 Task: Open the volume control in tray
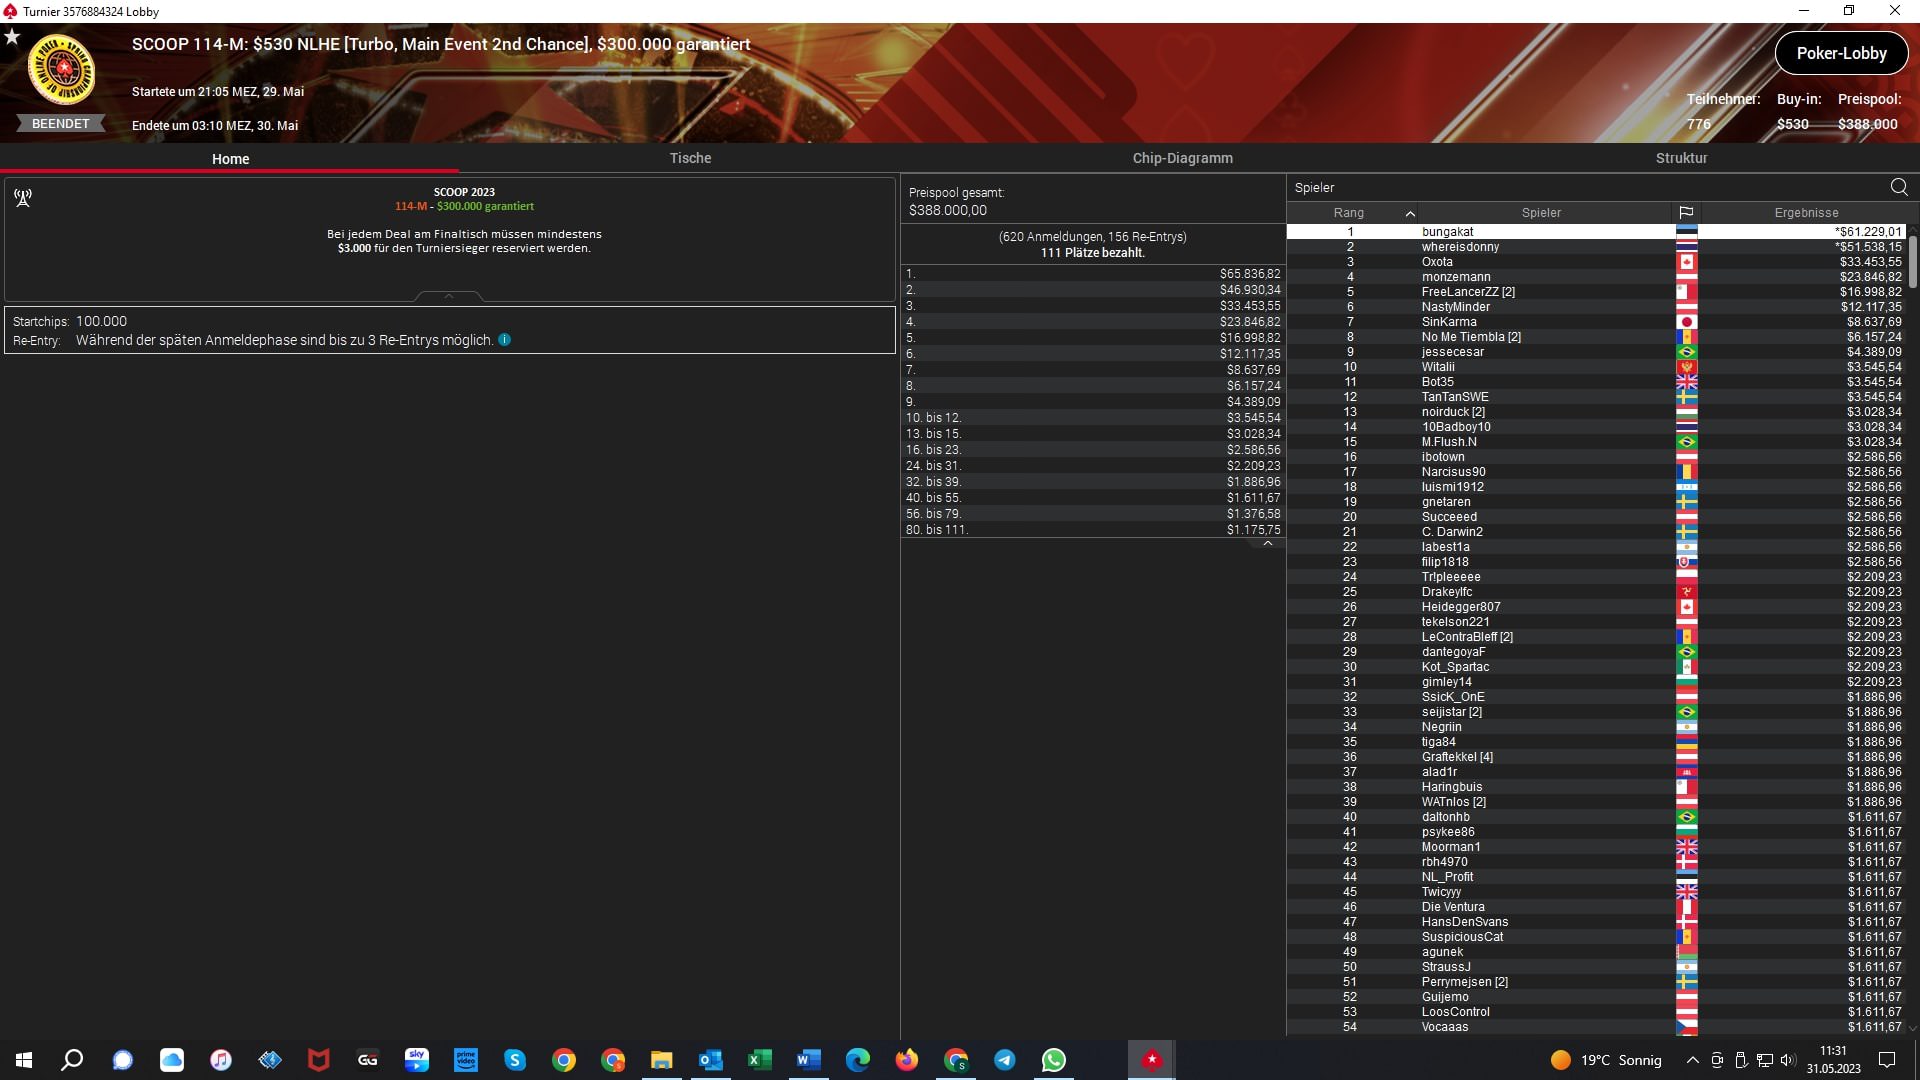pyautogui.click(x=1788, y=1060)
